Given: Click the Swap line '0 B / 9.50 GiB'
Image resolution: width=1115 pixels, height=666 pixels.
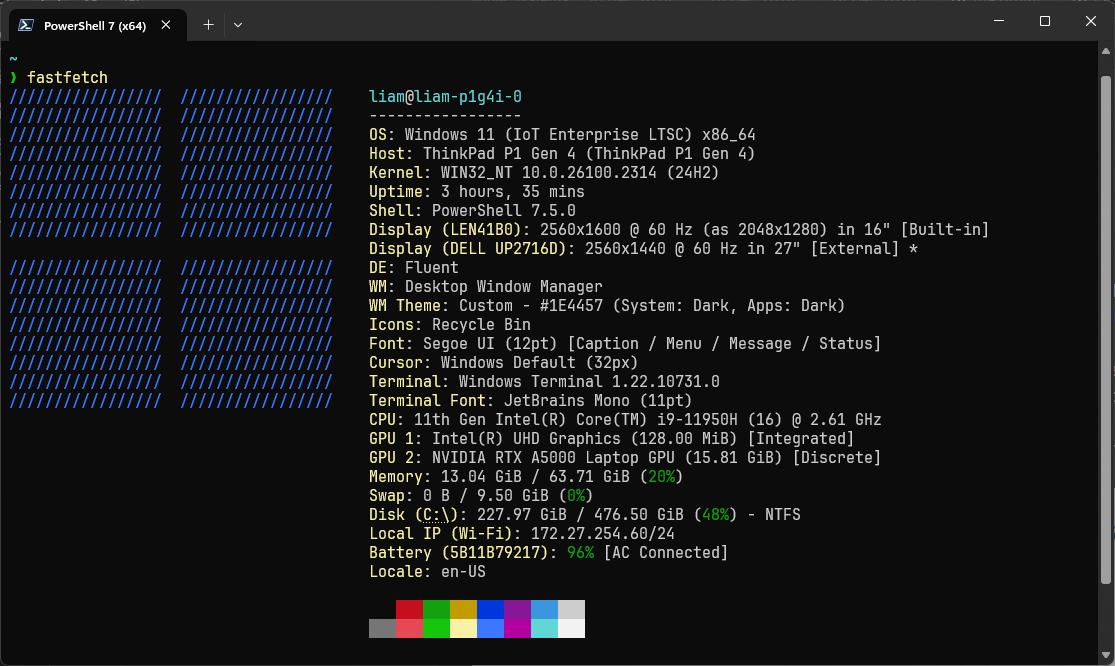Looking at the screenshot, I should 486,495.
